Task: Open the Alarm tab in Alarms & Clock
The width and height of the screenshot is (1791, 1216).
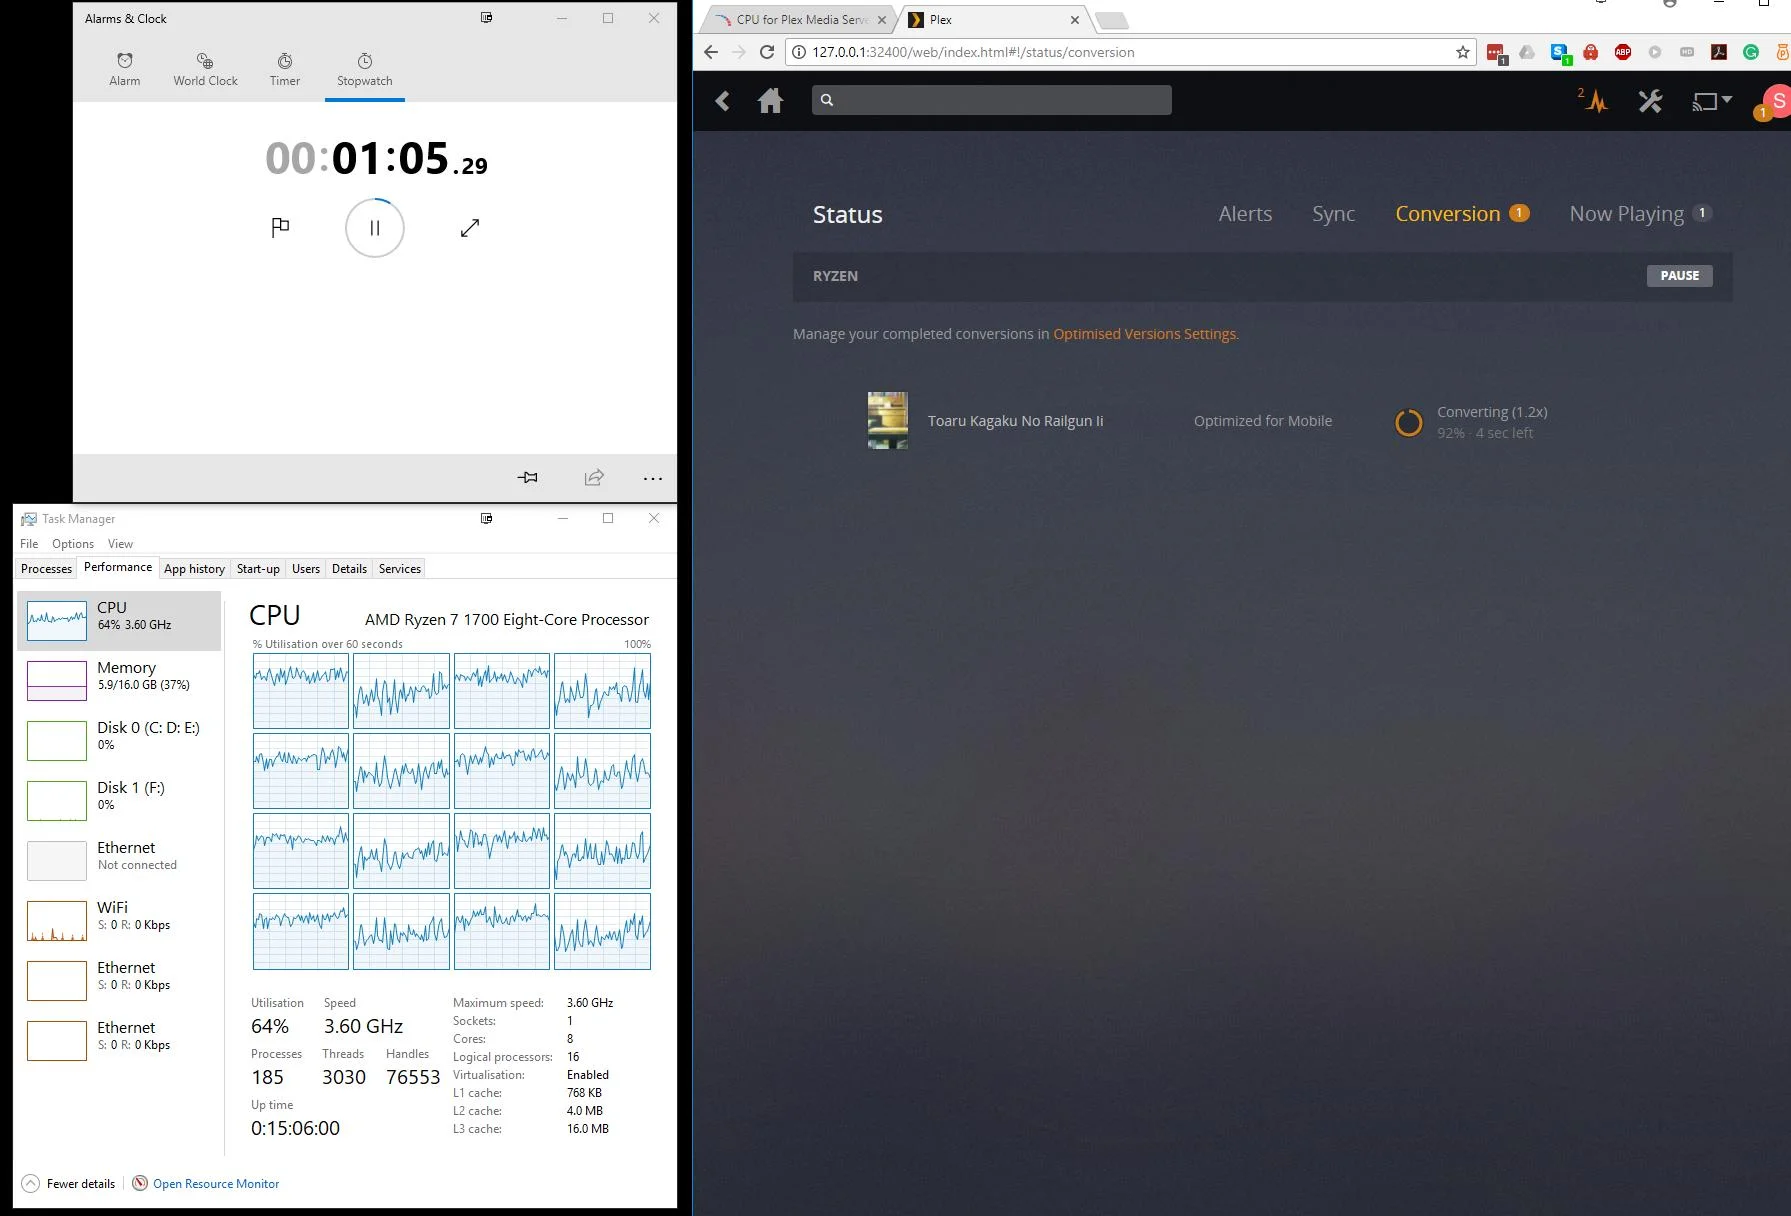Action: click(125, 70)
